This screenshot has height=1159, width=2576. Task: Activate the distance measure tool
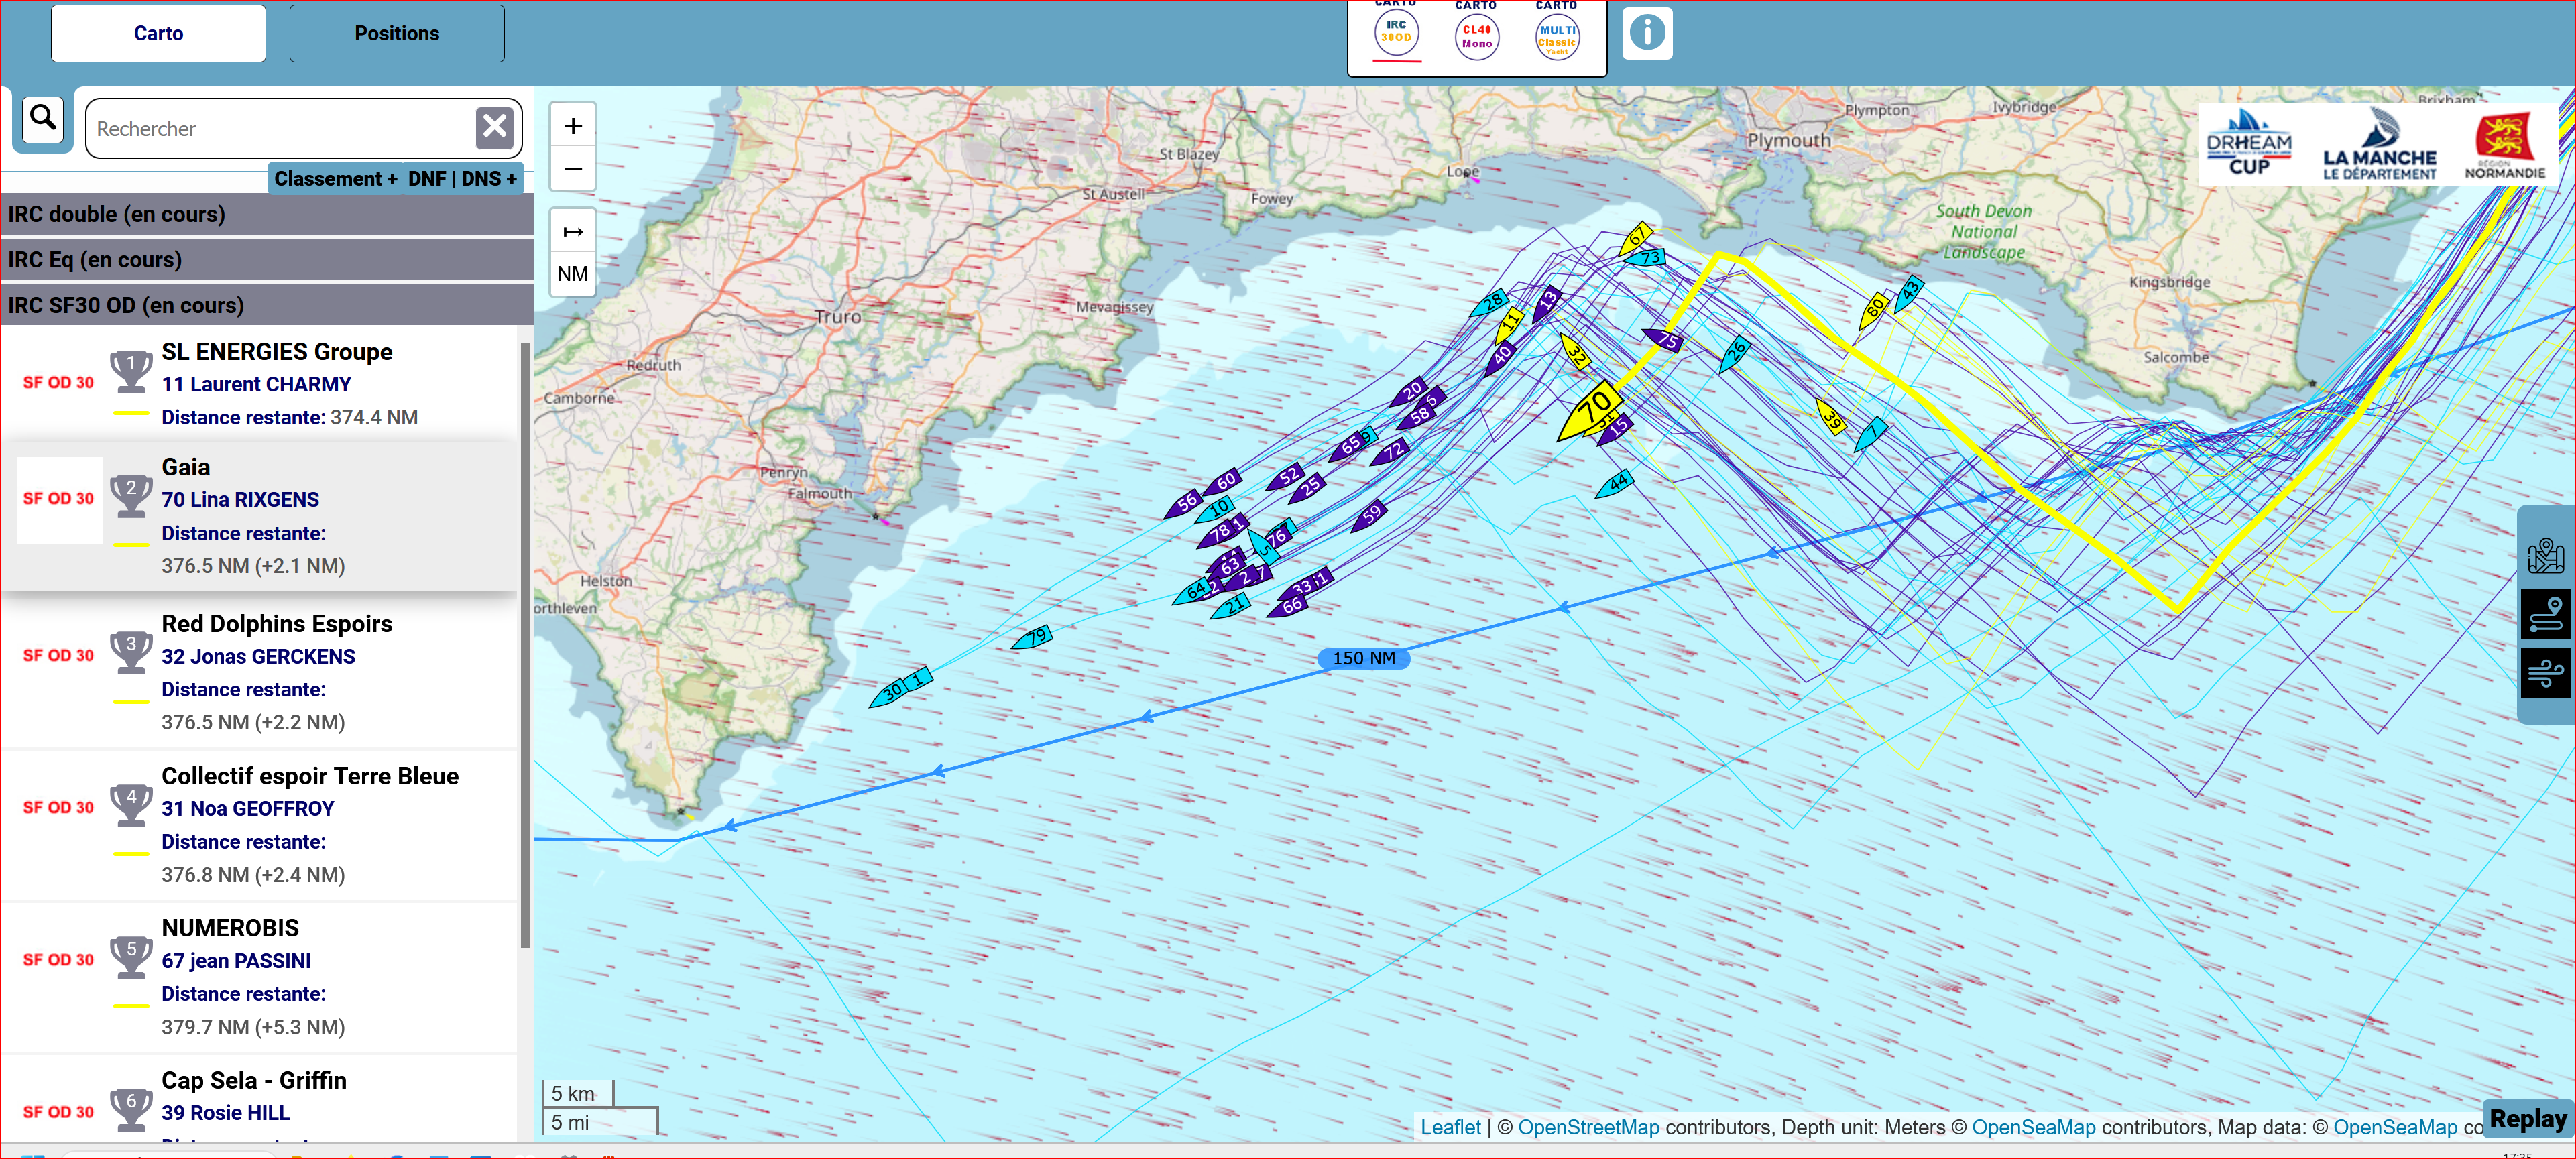573,232
